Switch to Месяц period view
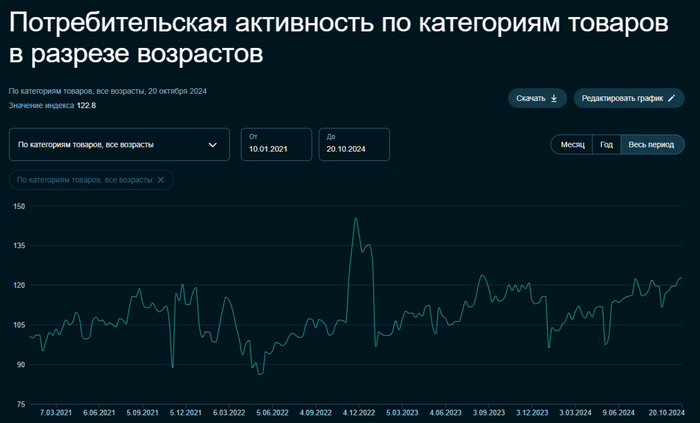700x423 pixels. click(572, 145)
